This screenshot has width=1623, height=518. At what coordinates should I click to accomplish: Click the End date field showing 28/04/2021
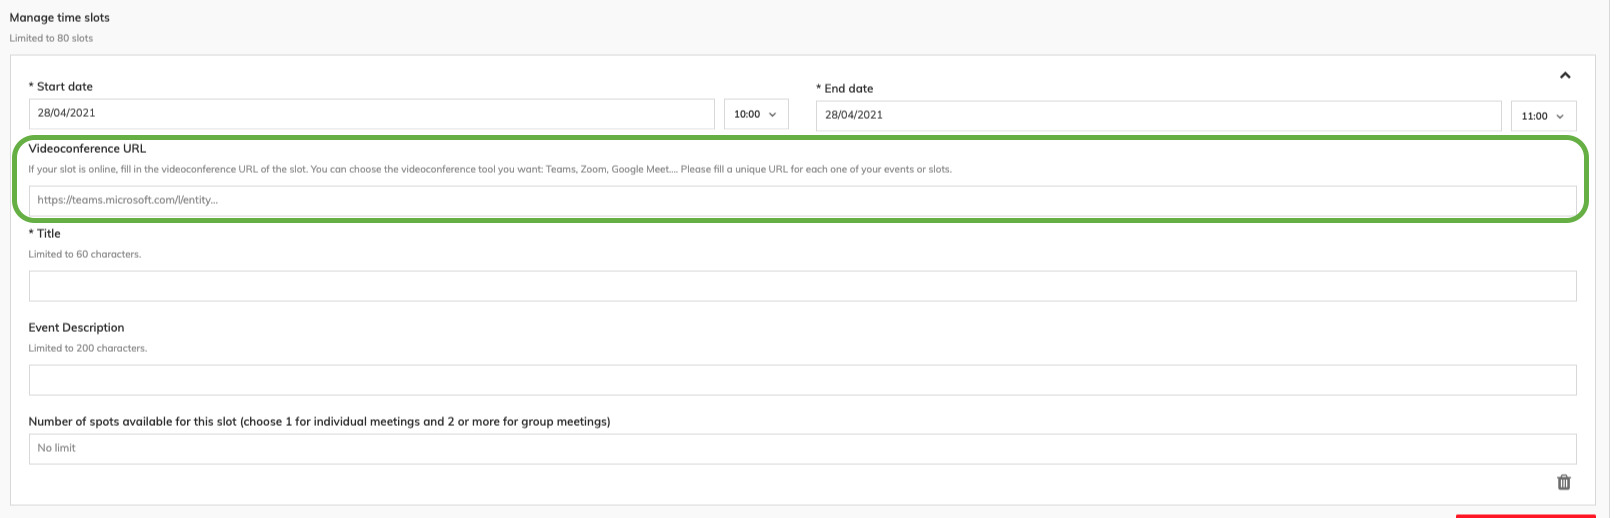pos(1157,115)
